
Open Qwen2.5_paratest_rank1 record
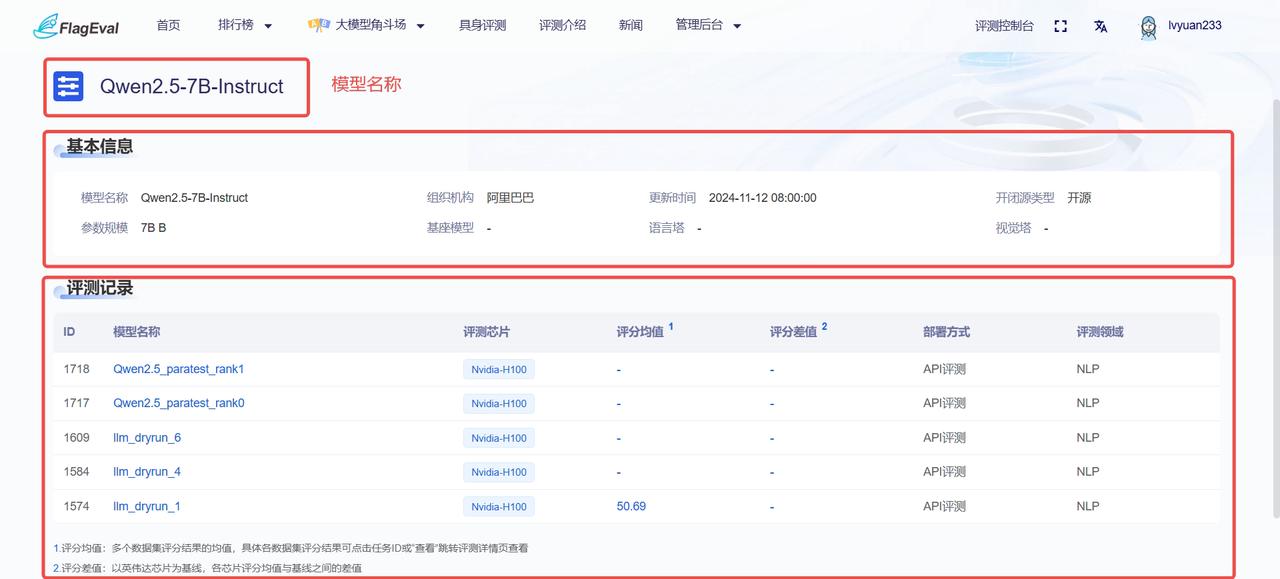coord(179,369)
